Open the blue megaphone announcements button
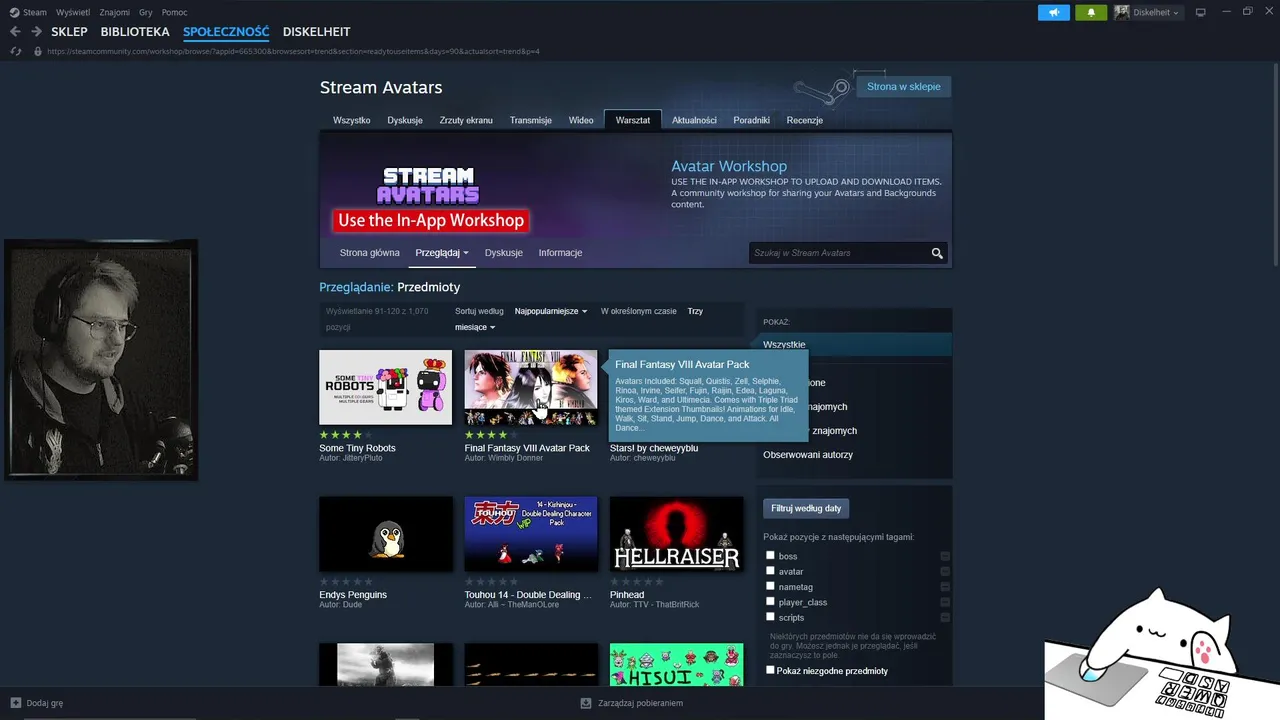The image size is (1280, 720). [x=1054, y=12]
